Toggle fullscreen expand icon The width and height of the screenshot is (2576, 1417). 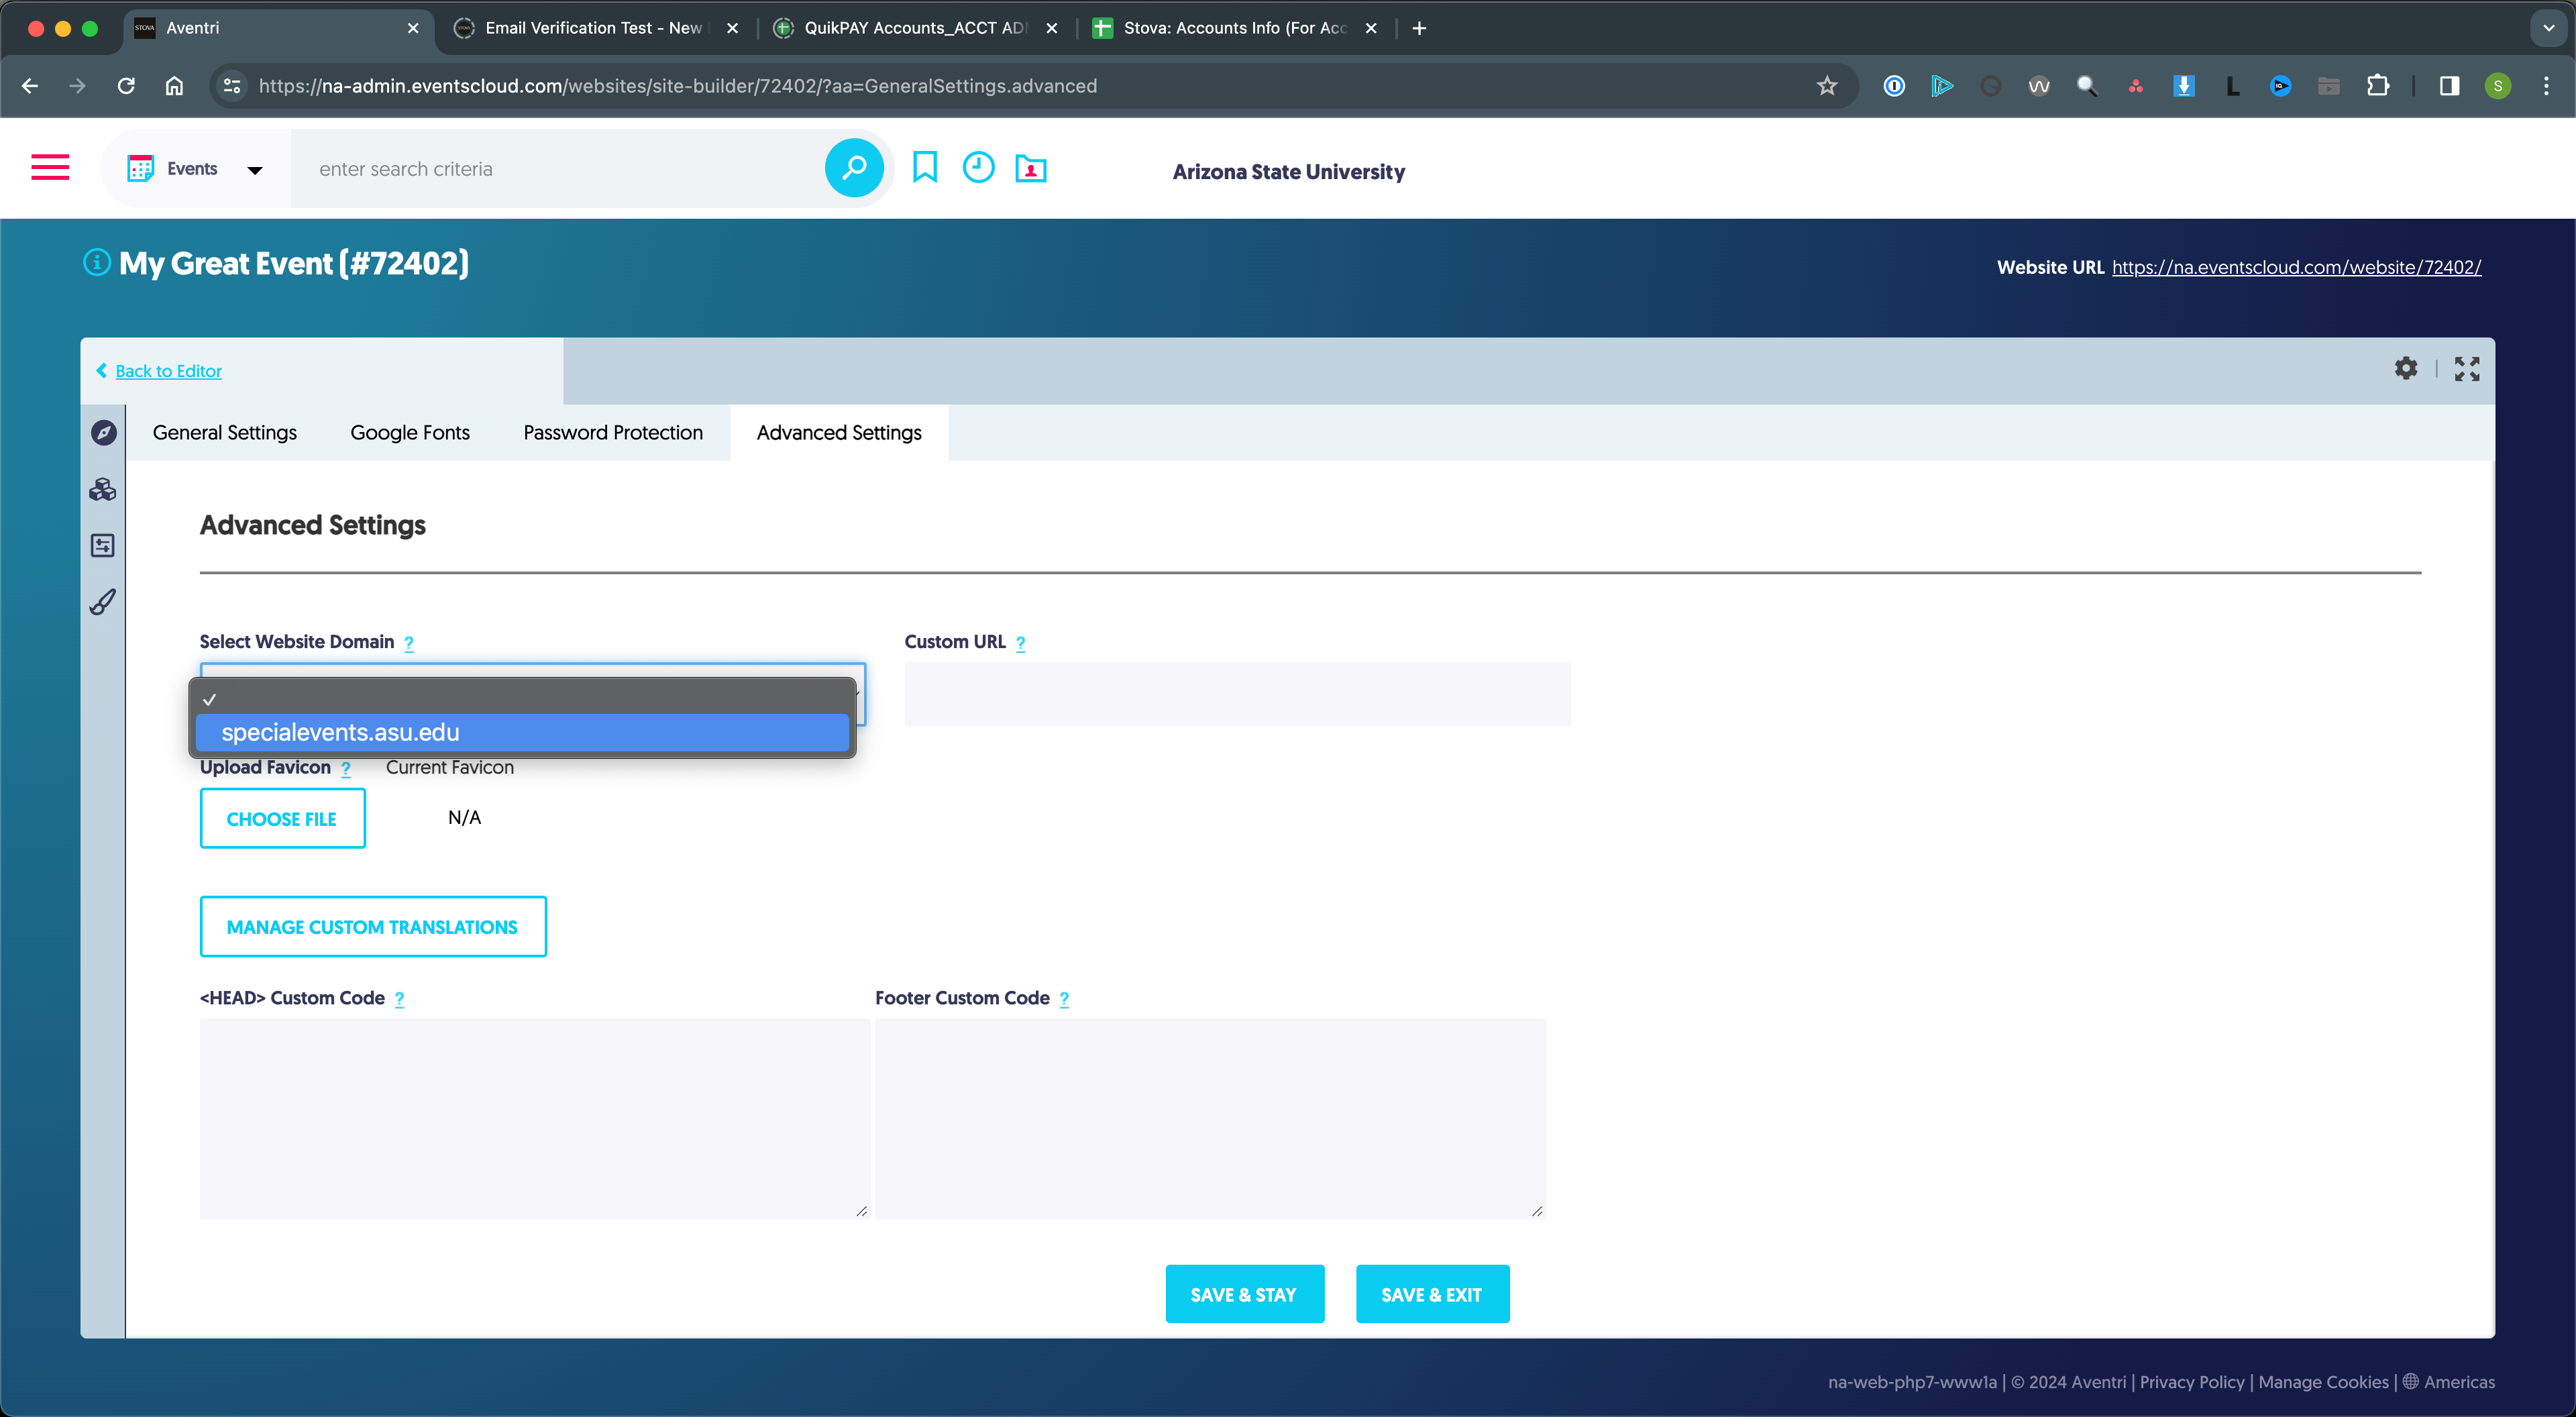point(2467,369)
